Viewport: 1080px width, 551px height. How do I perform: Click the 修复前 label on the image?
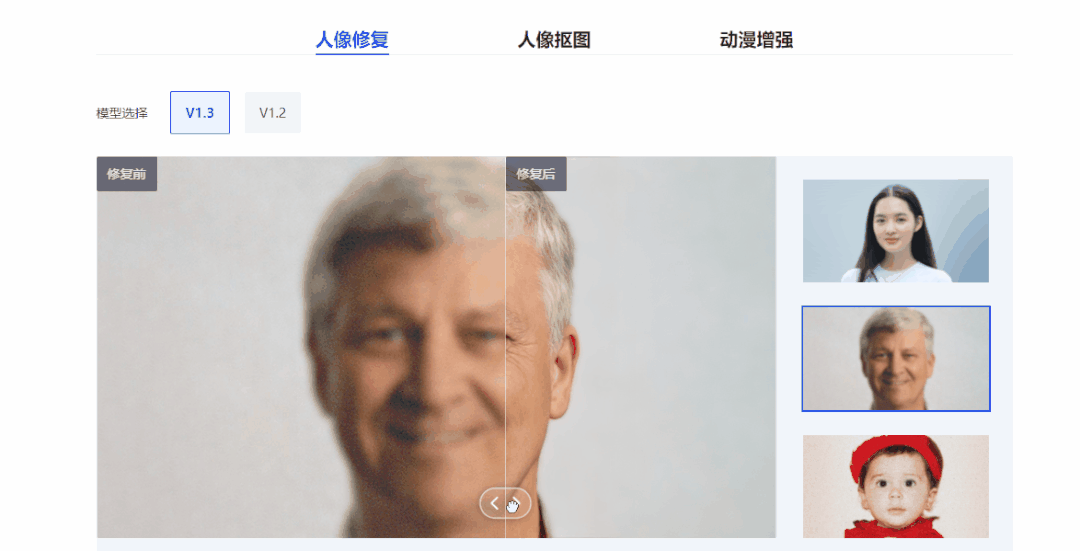pos(127,174)
